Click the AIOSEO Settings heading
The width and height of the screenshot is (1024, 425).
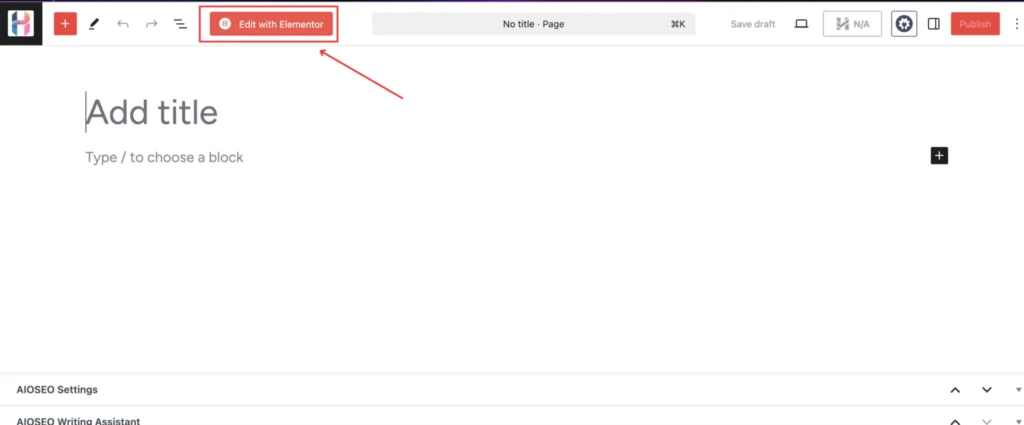(57, 390)
